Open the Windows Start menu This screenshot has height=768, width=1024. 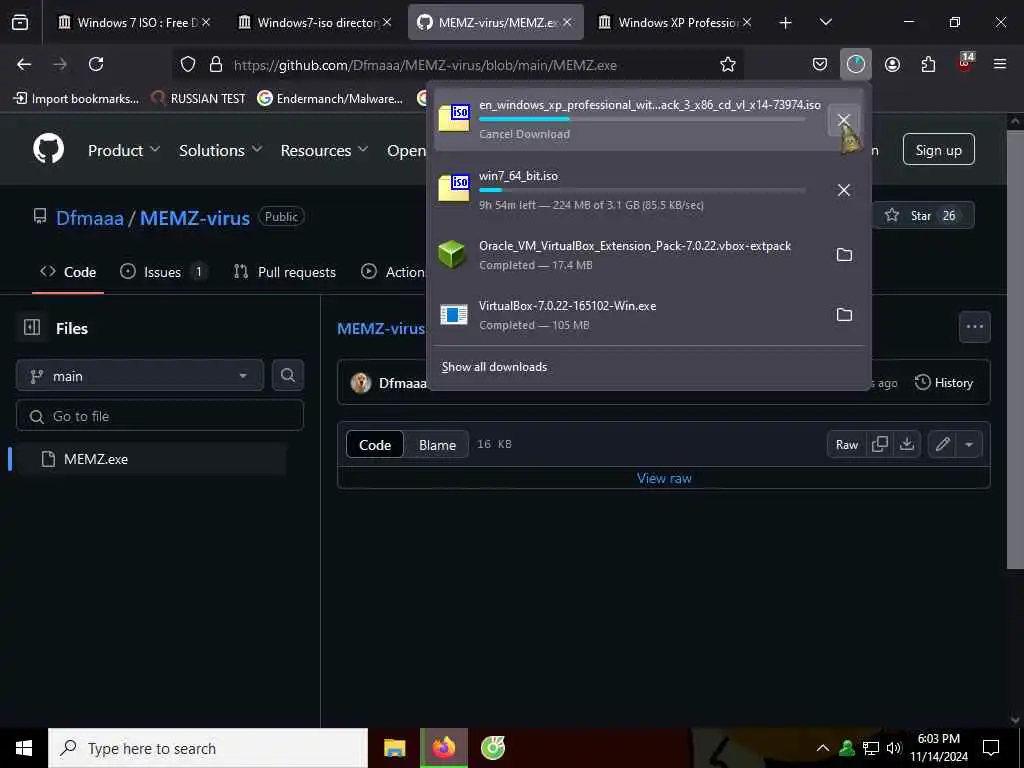coord(24,748)
